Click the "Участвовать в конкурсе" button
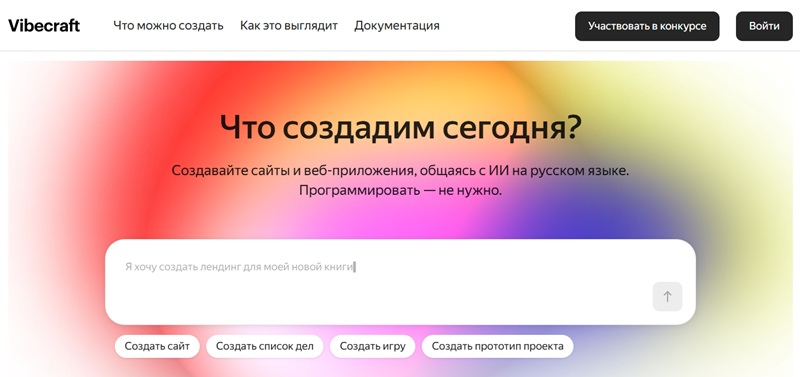Viewport: 800px width, 377px height. 647,26
